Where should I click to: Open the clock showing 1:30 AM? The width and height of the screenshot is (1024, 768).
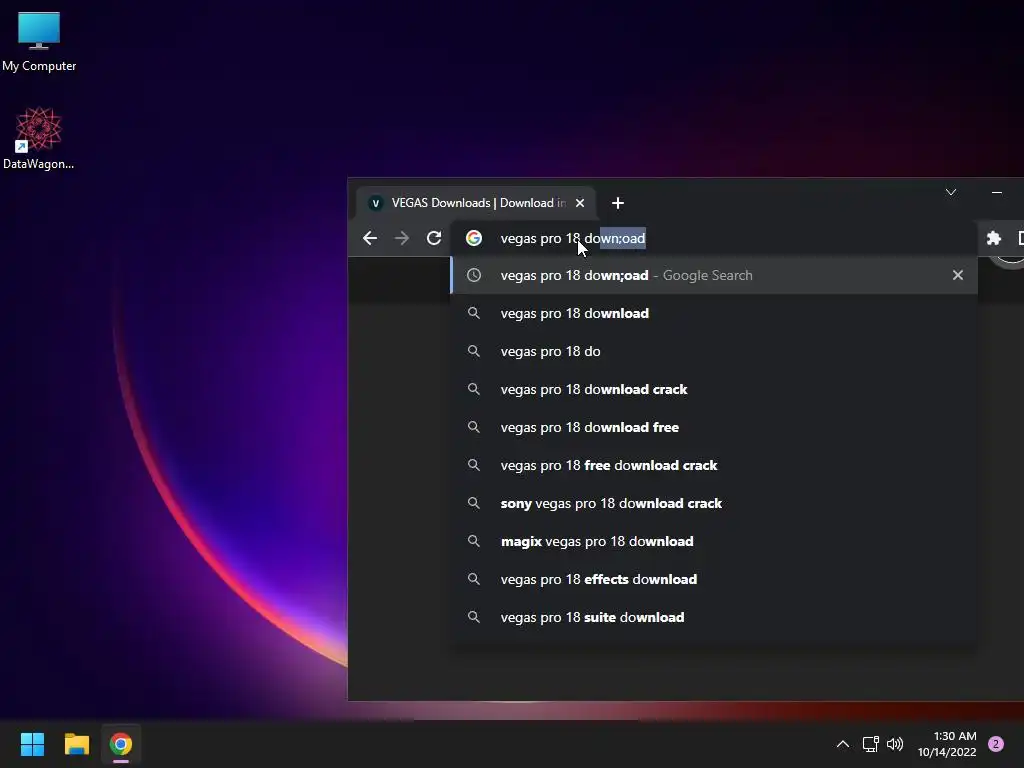click(x=947, y=744)
